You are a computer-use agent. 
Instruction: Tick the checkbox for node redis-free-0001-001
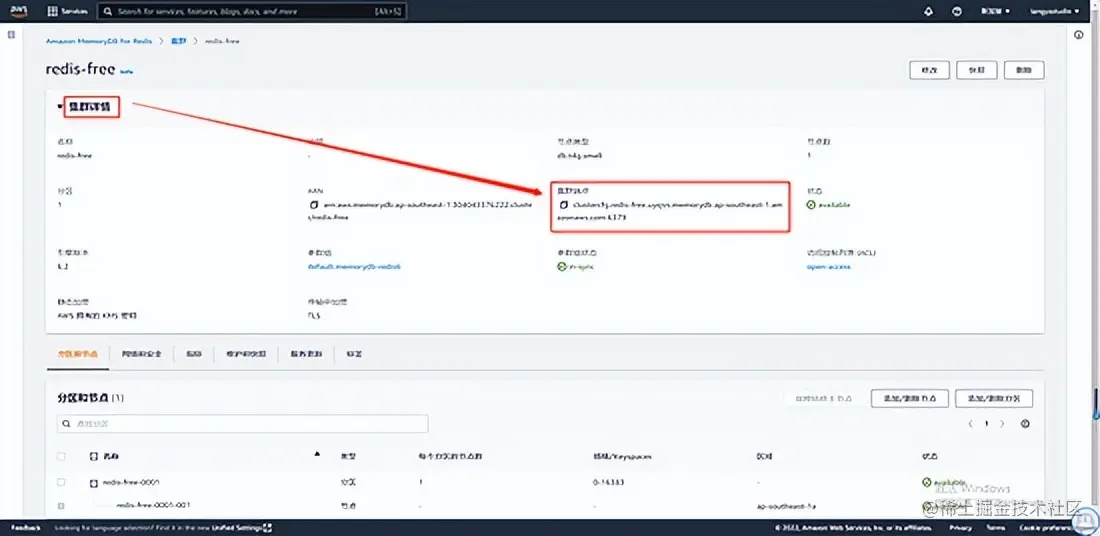coord(61,505)
